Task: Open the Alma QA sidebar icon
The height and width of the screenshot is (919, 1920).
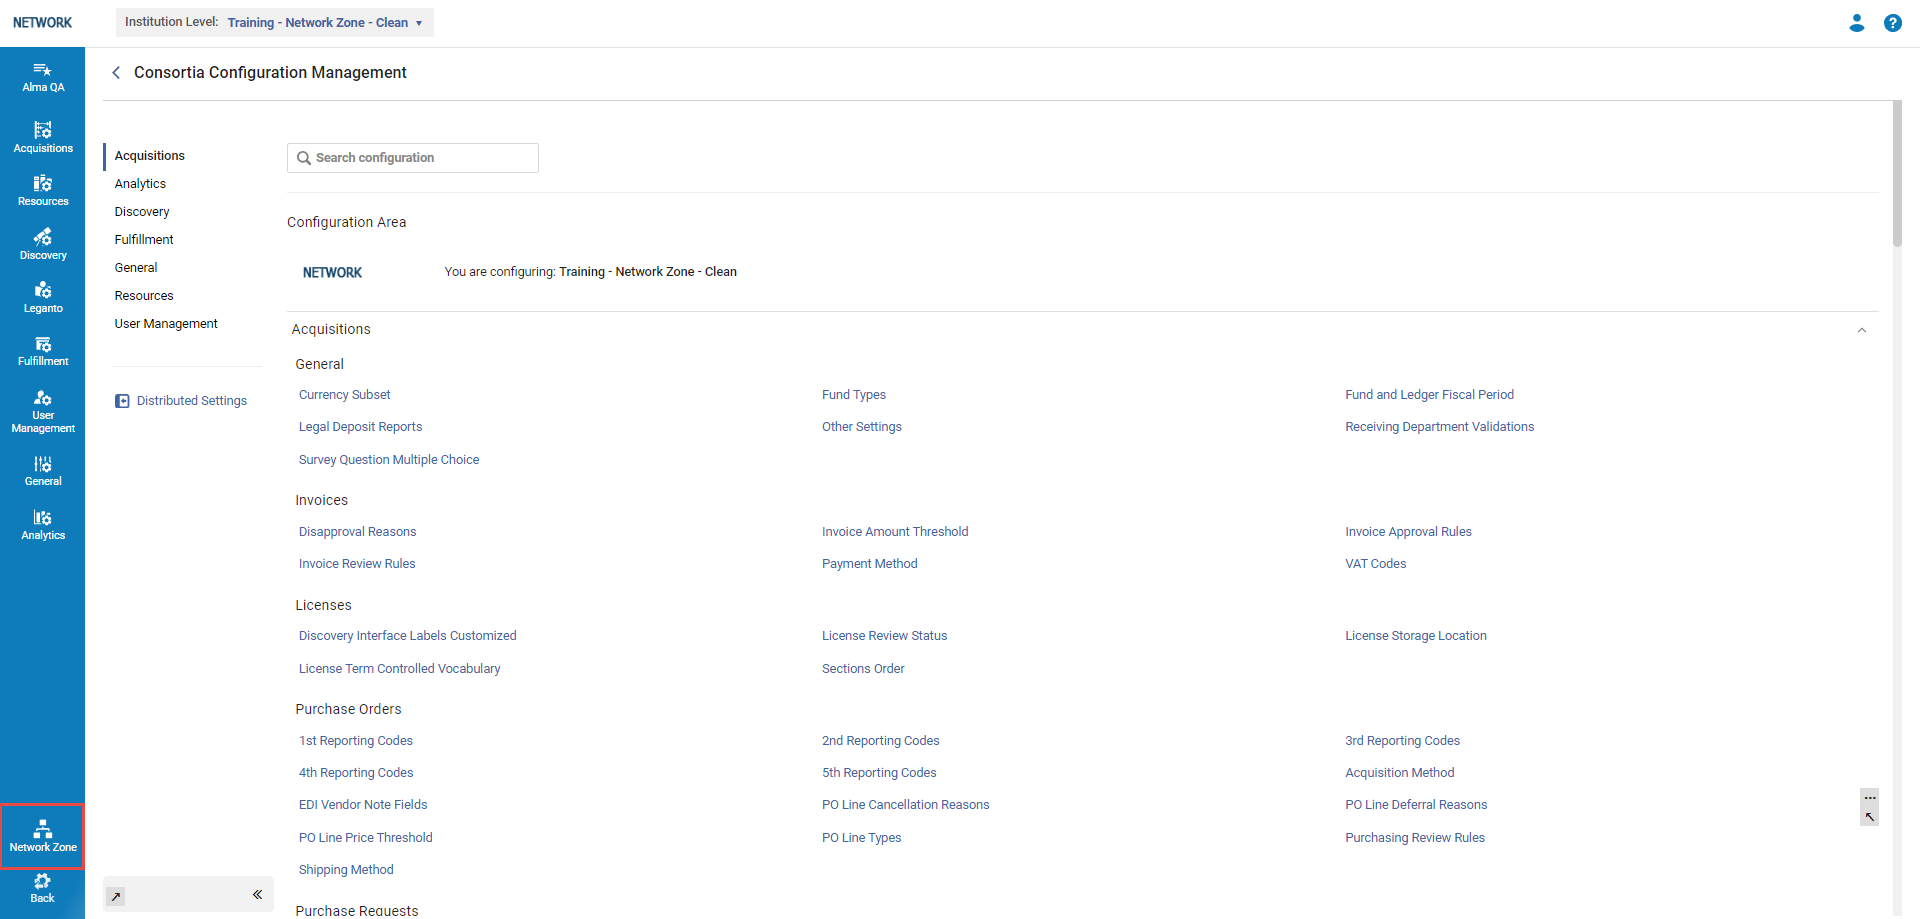Action: [x=42, y=77]
